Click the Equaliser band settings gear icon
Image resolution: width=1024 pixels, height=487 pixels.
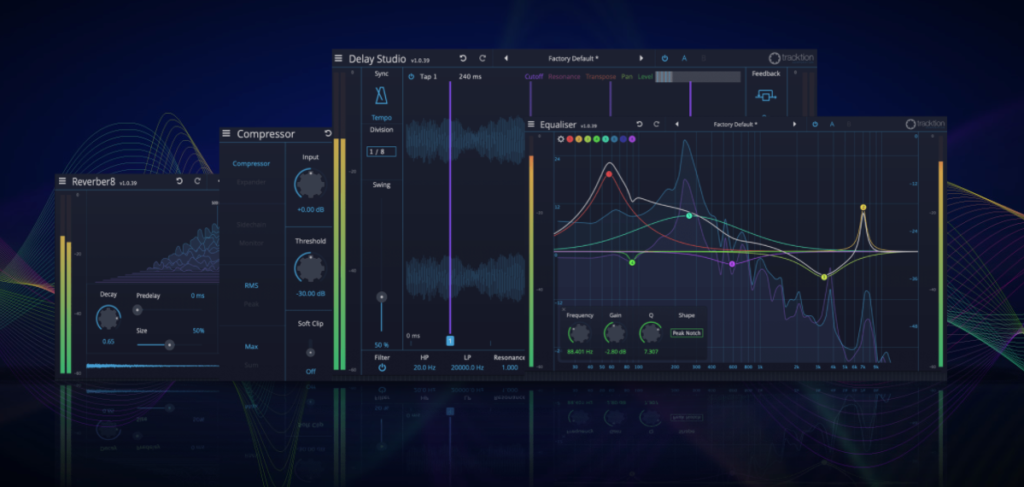(560, 139)
